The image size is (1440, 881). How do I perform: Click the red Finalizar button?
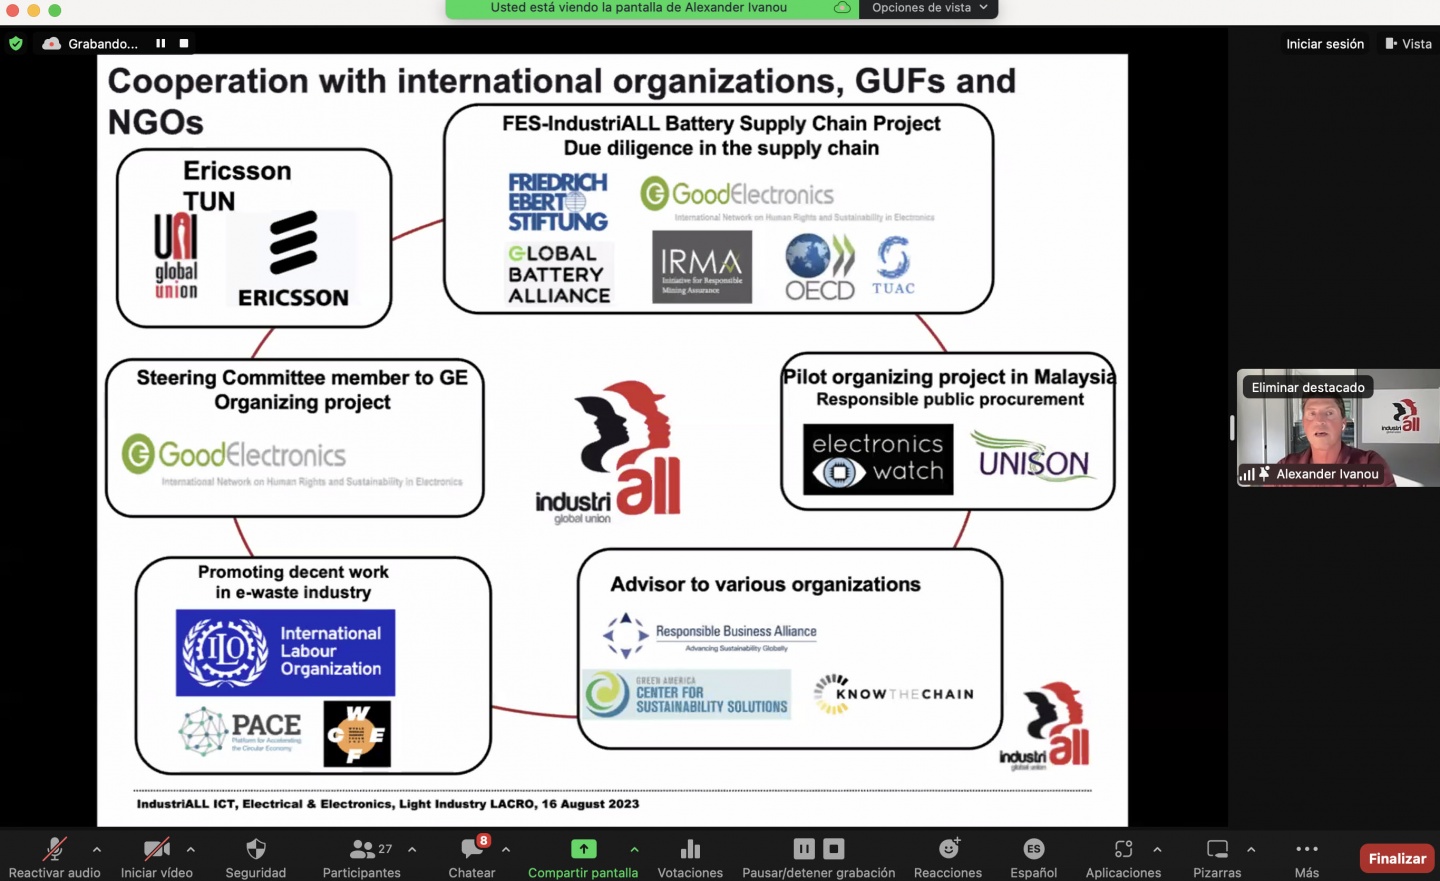click(1397, 858)
